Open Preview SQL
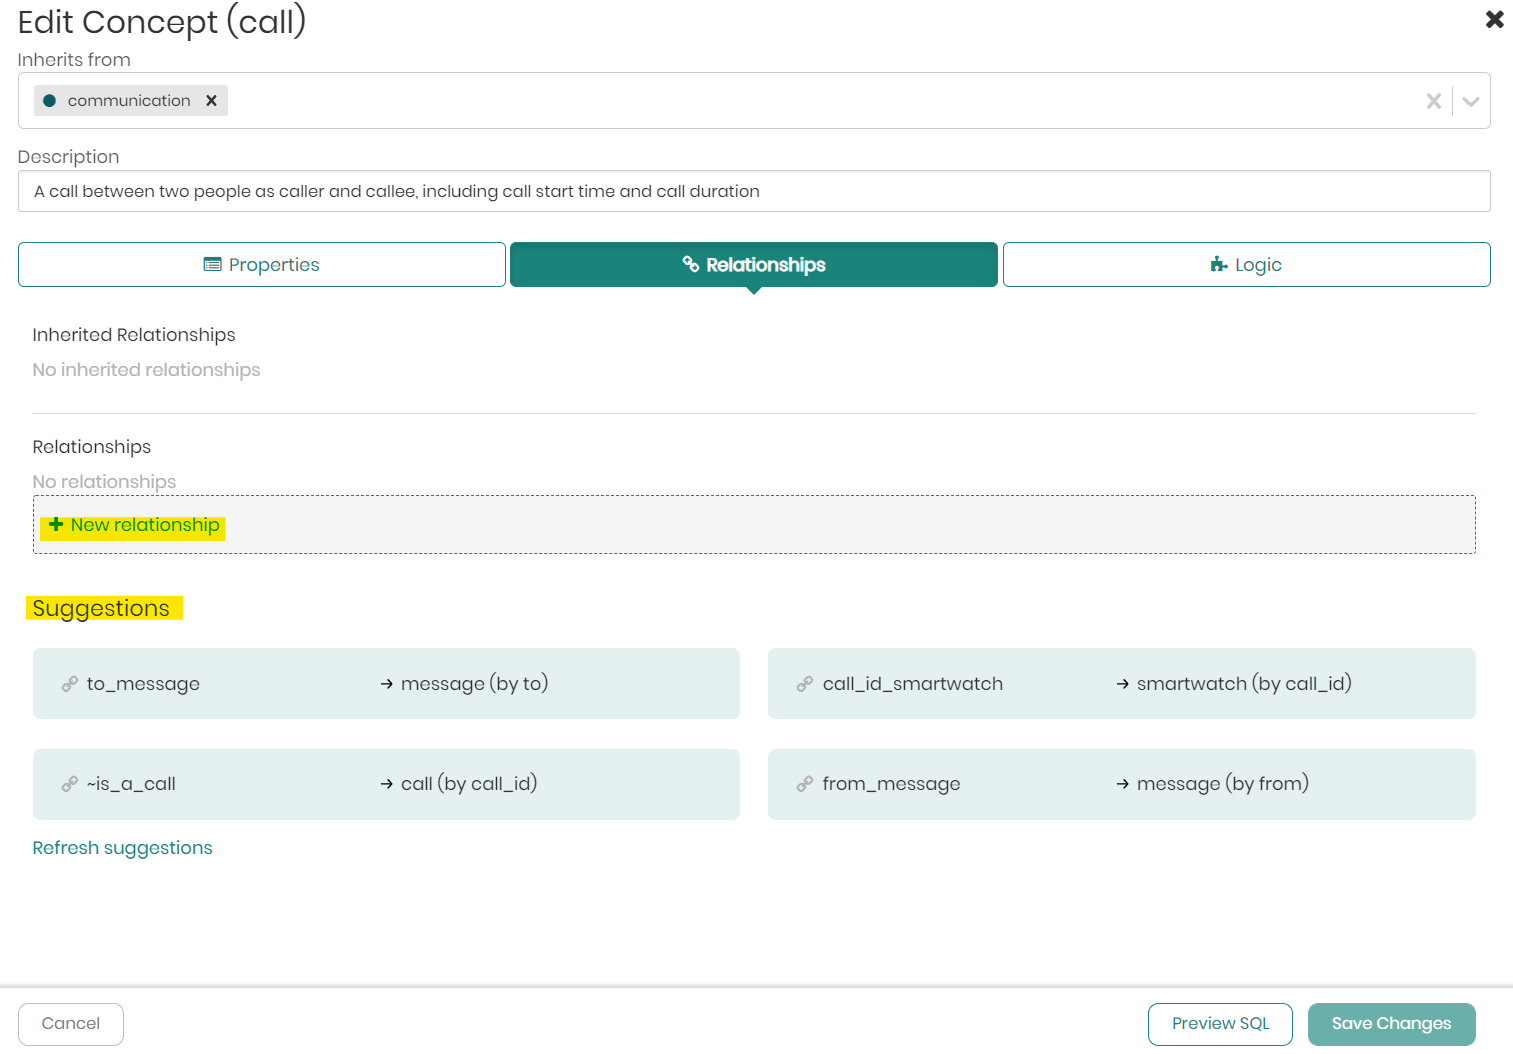The width and height of the screenshot is (1513, 1054). pos(1220,1024)
